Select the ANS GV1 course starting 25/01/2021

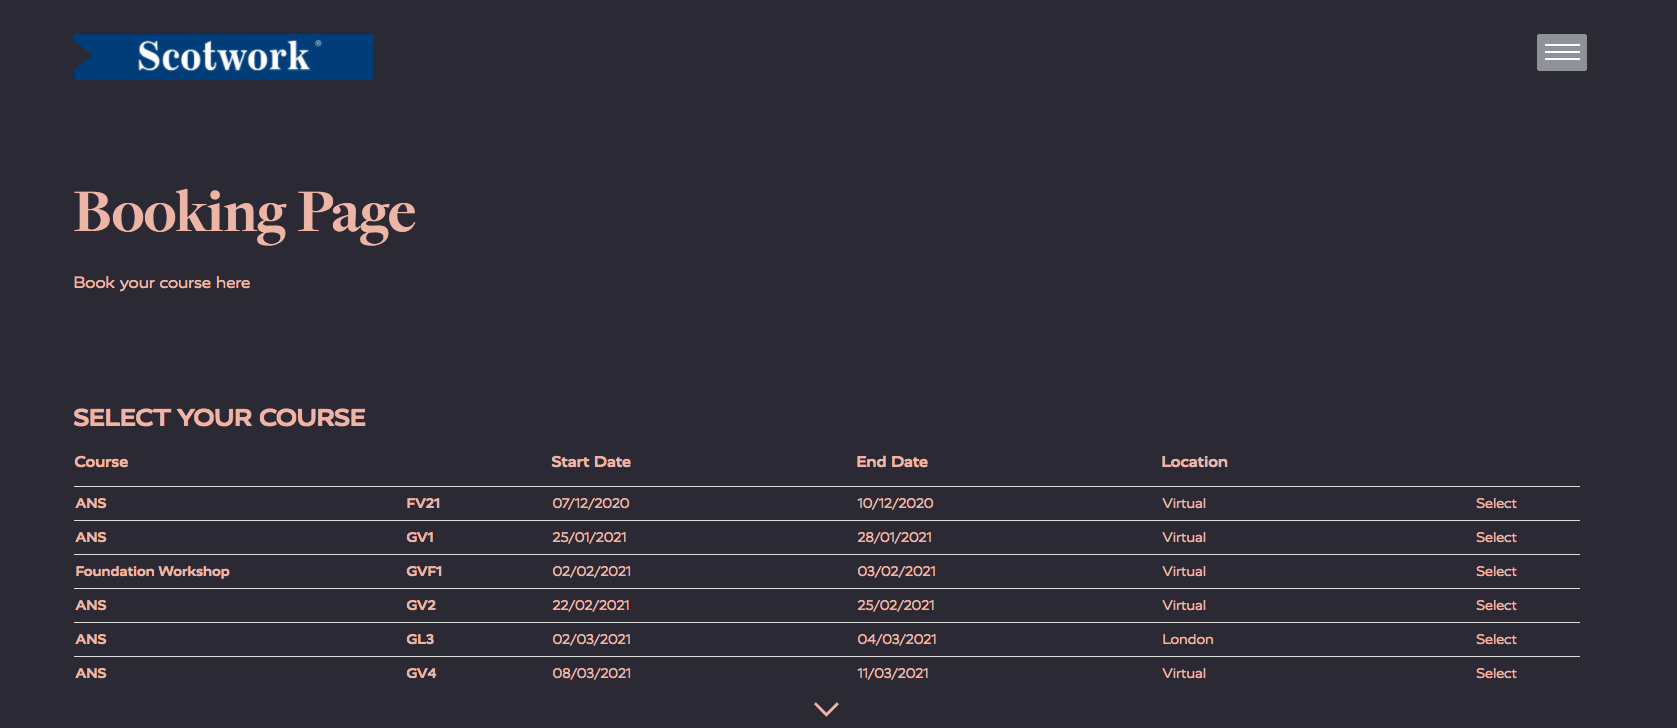[1496, 537]
